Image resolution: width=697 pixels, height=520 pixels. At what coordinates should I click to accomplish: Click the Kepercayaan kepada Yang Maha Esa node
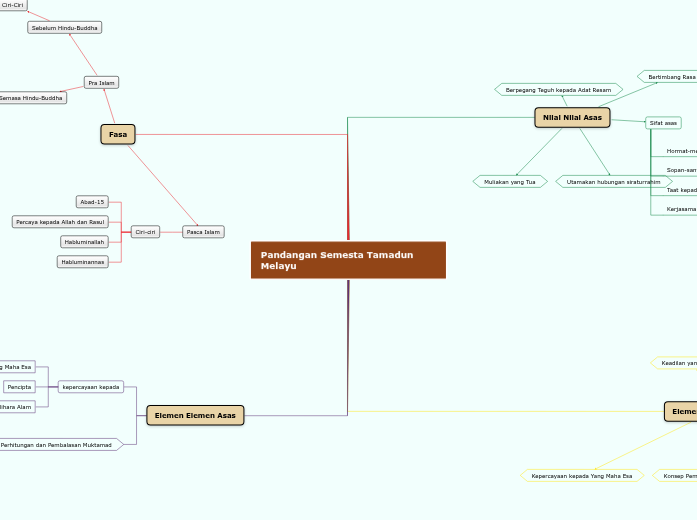pyautogui.click(x=581, y=476)
